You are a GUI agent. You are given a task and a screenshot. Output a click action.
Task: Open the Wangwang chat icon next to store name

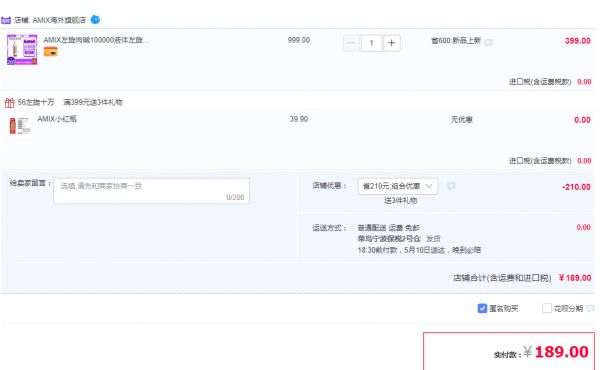point(95,20)
